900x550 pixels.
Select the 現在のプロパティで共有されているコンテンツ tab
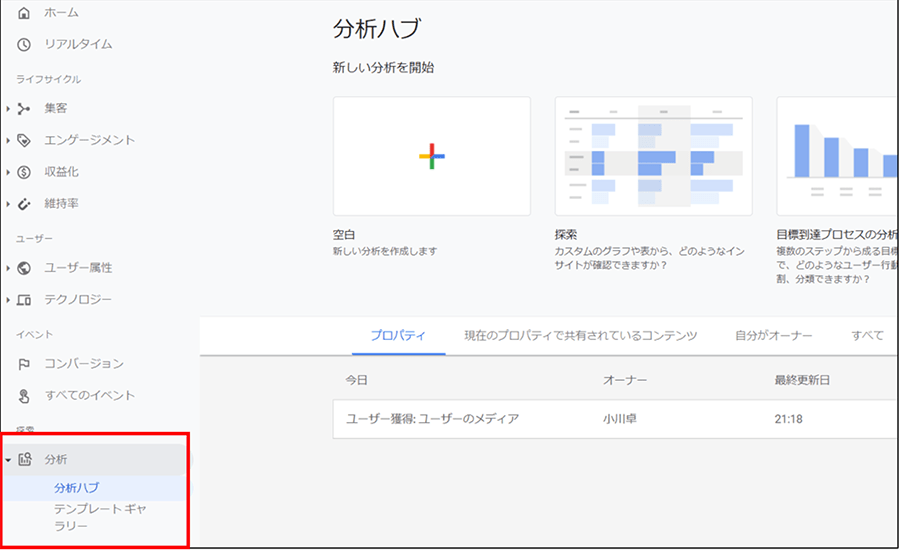(x=580, y=336)
